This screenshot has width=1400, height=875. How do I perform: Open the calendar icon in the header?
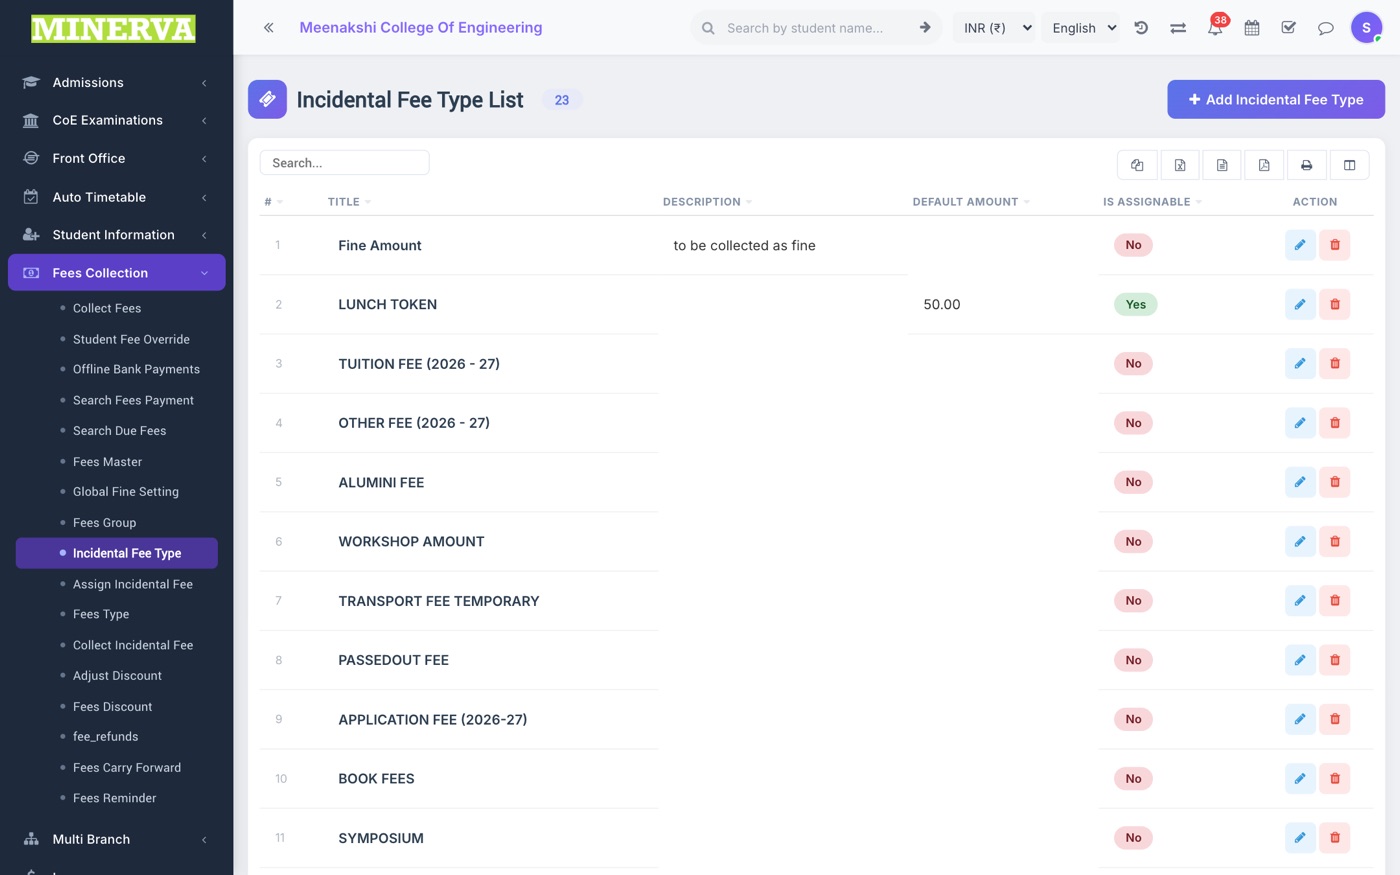[x=1252, y=28]
